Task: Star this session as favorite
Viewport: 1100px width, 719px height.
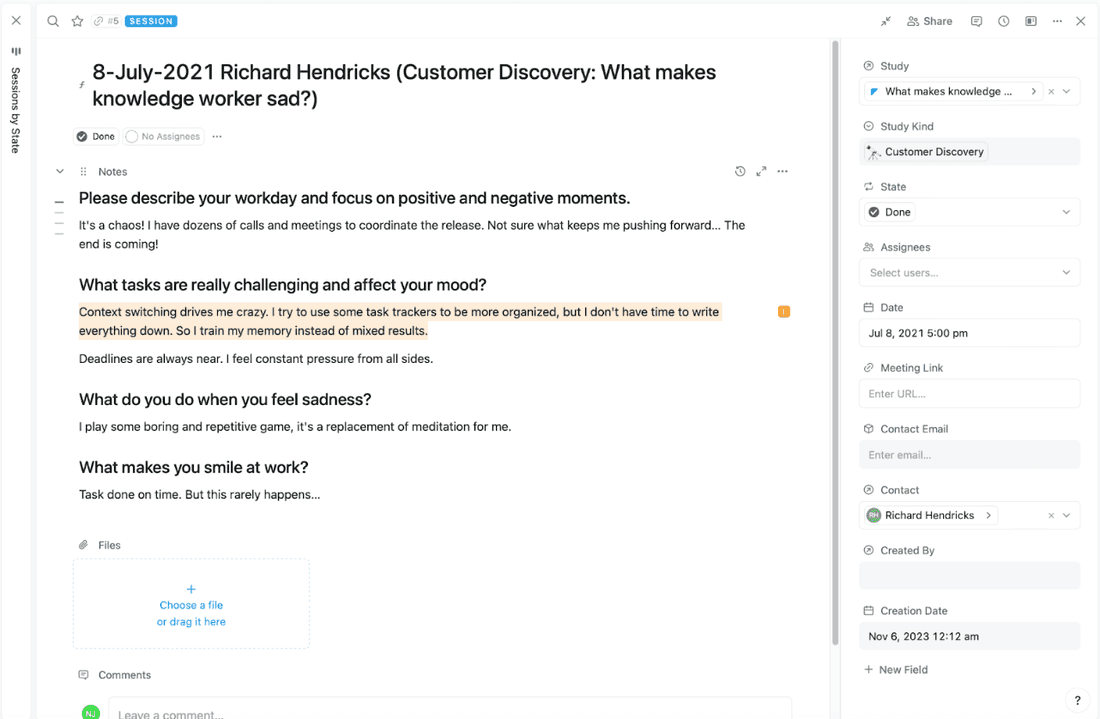Action: (77, 21)
